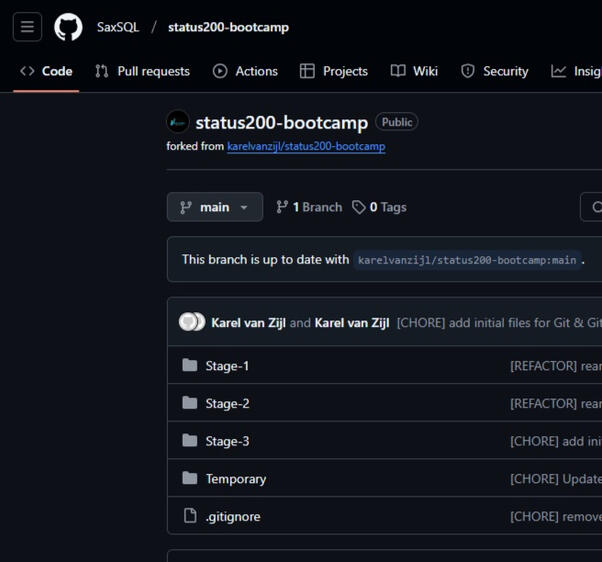Click the Temporary folder icon
The height and width of the screenshot is (562, 602).
pyautogui.click(x=190, y=479)
